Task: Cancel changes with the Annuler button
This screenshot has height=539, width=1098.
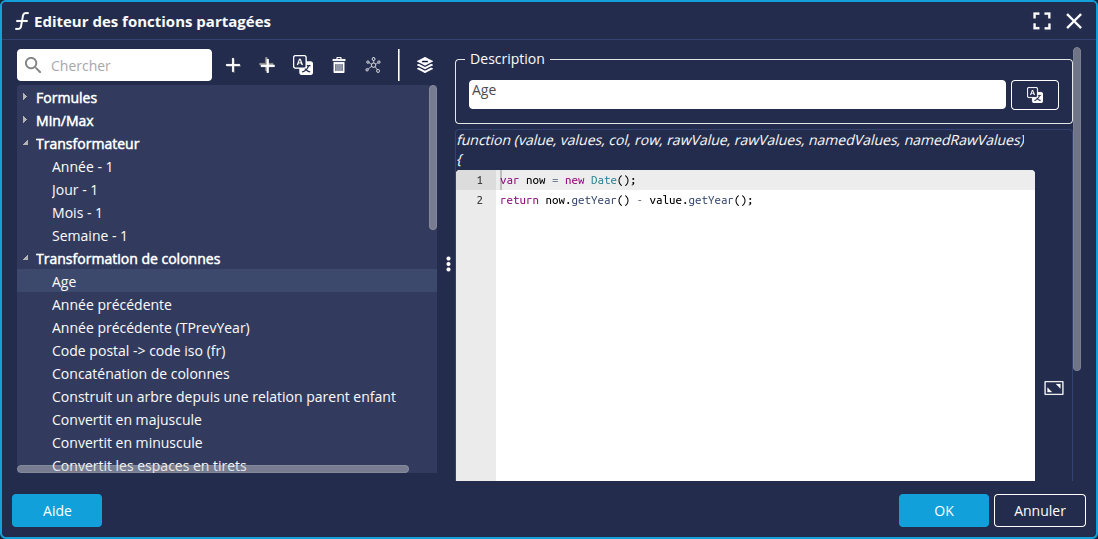Action: 1039,510
